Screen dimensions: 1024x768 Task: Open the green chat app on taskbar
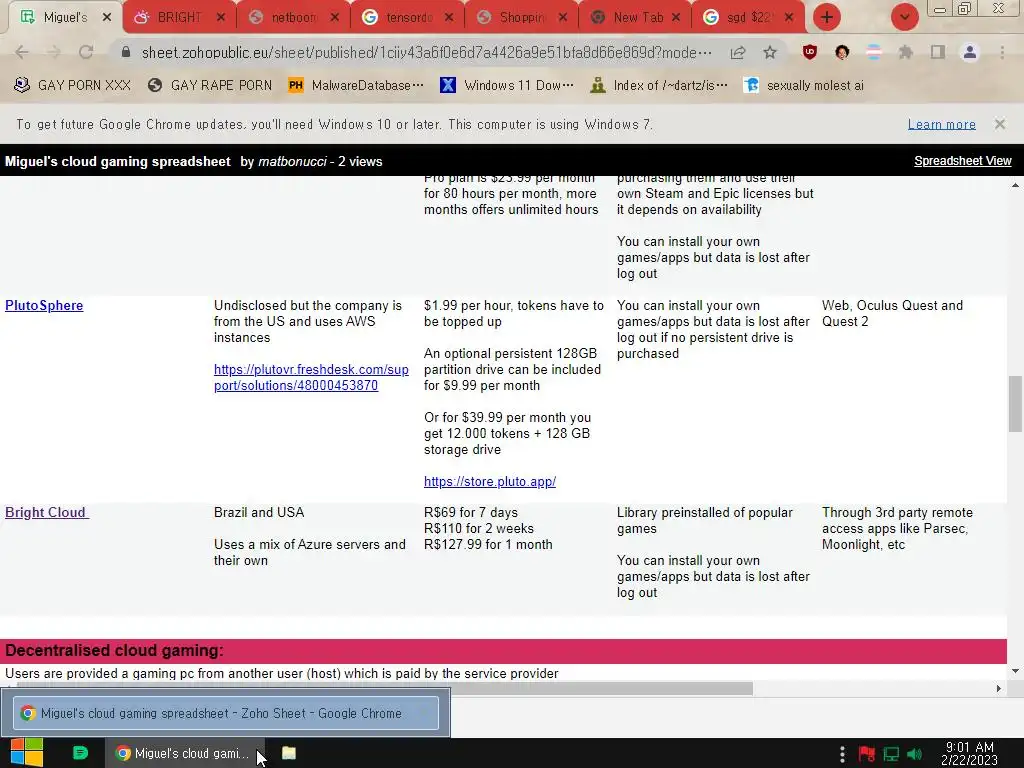pyautogui.click(x=80, y=753)
